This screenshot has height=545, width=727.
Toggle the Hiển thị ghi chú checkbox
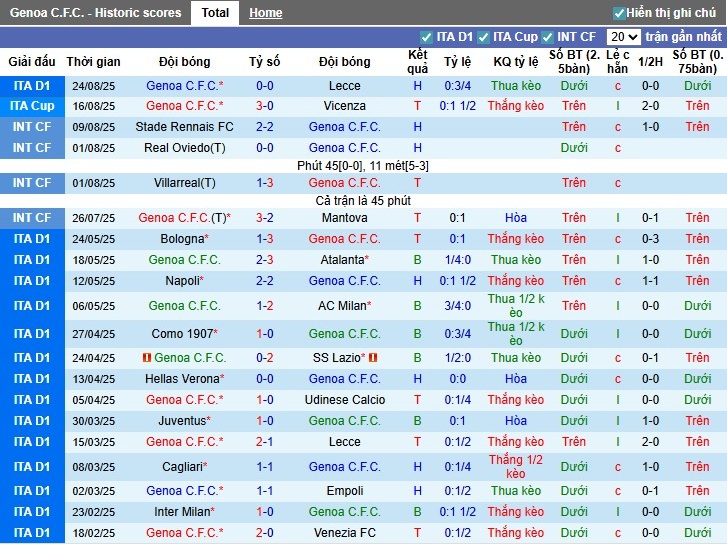(619, 13)
